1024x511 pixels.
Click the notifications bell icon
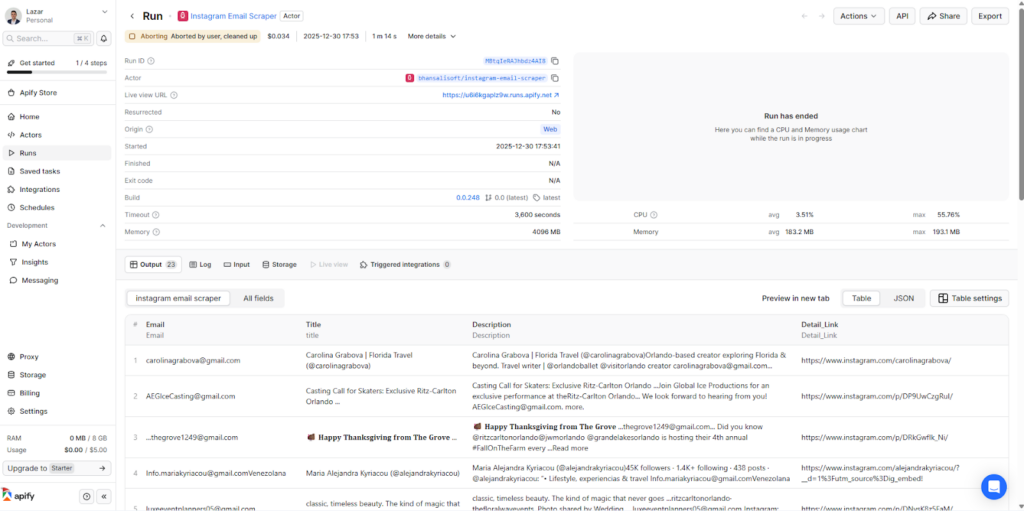(x=103, y=38)
